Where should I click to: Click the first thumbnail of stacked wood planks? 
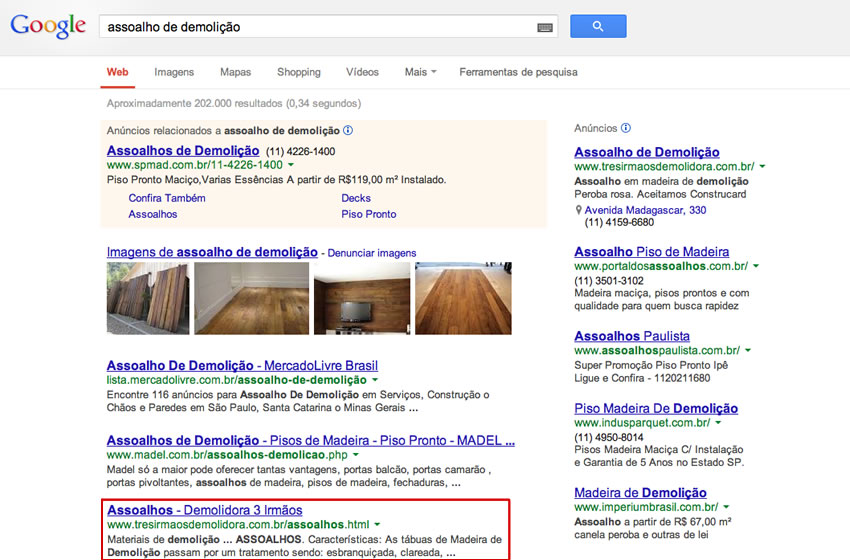[147, 298]
